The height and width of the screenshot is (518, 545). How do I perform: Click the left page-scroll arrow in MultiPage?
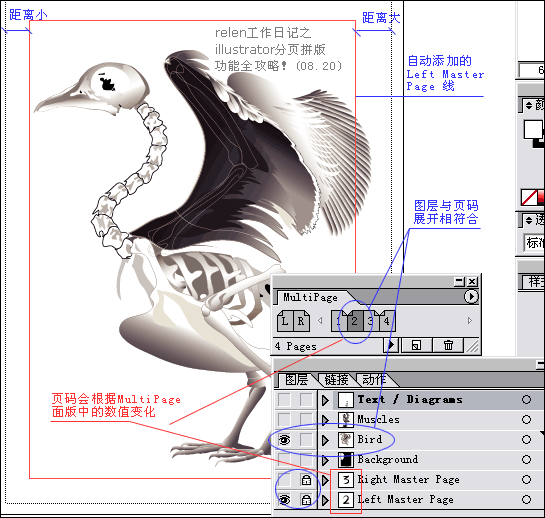coord(320,320)
